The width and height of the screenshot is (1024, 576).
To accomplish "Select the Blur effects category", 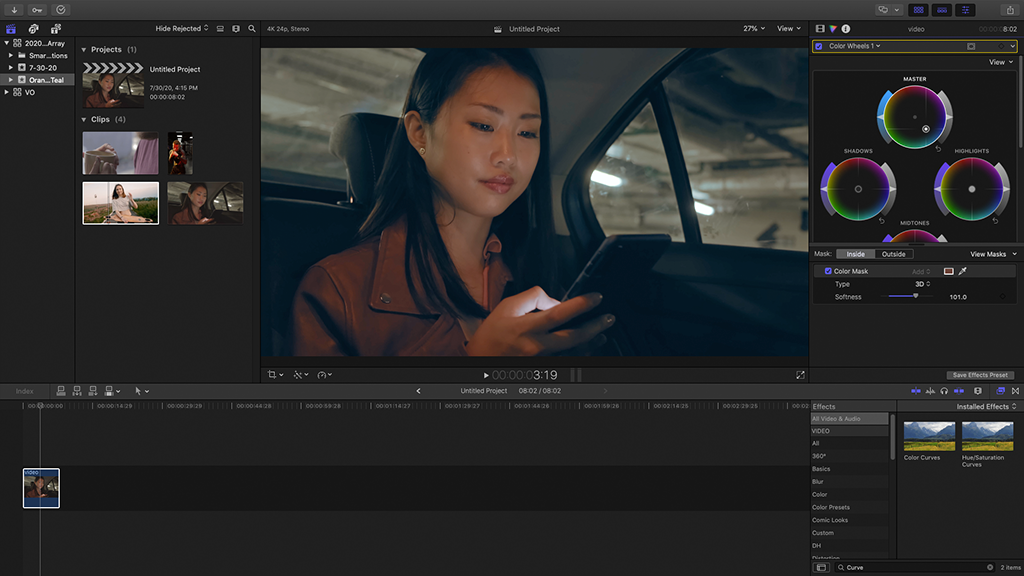I will [x=818, y=482].
